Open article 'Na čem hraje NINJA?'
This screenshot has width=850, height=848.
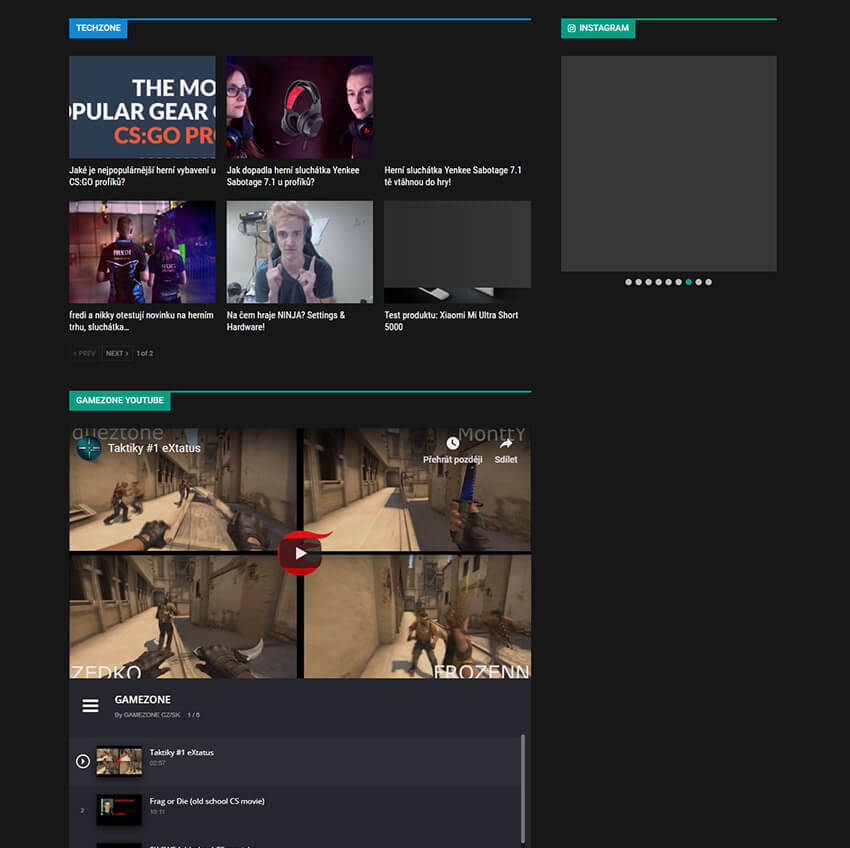click(x=286, y=321)
